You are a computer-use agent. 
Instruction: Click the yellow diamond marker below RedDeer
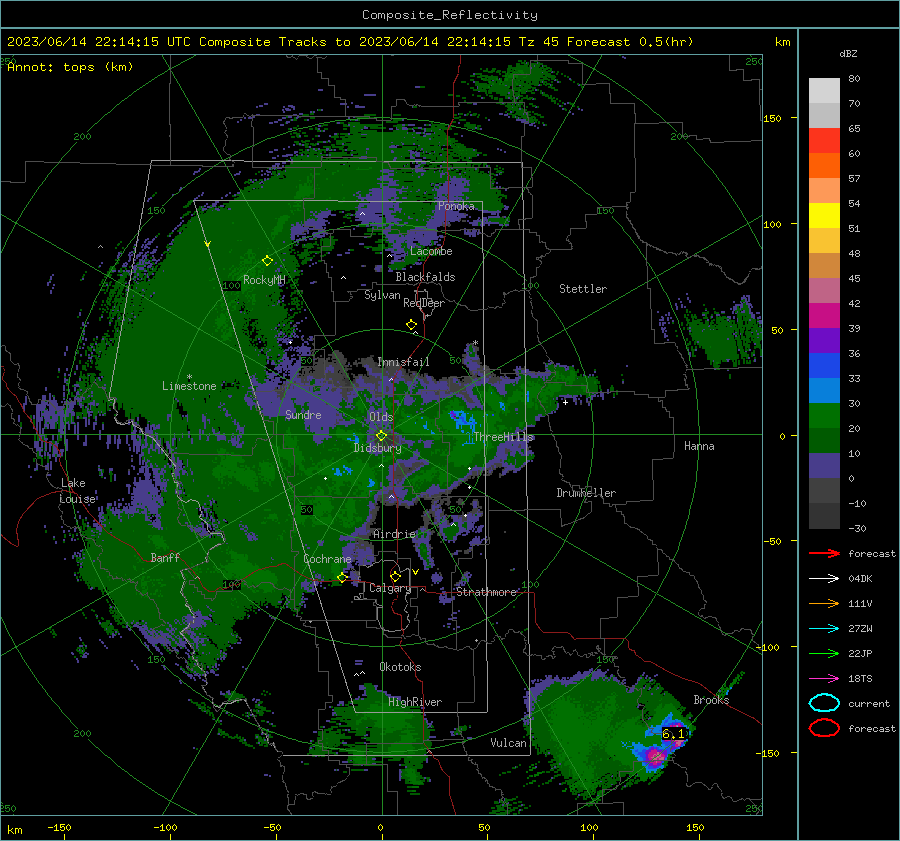pyautogui.click(x=411, y=325)
